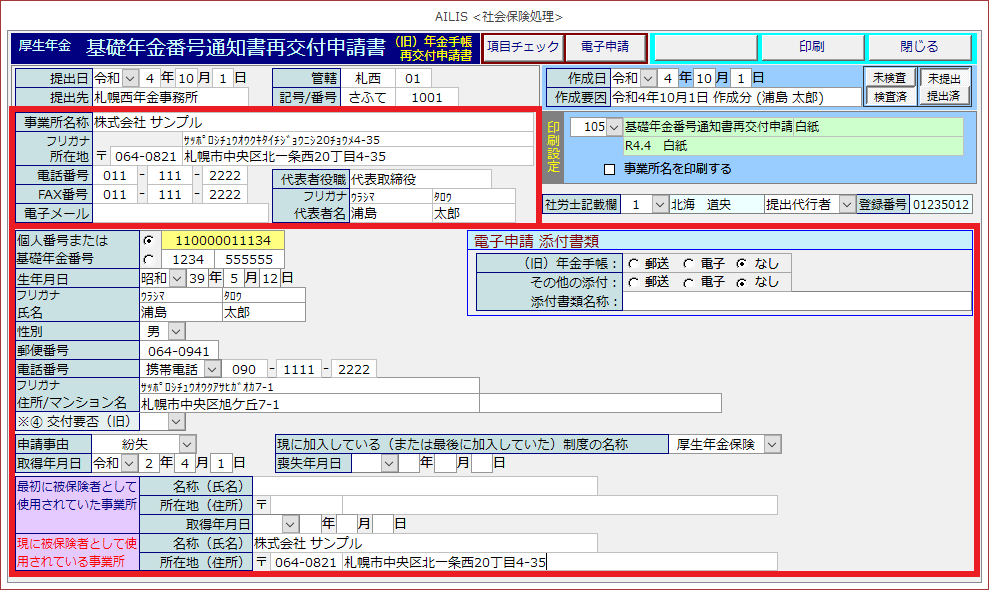
Task: Mark status as 検査済
Action: 890,97
